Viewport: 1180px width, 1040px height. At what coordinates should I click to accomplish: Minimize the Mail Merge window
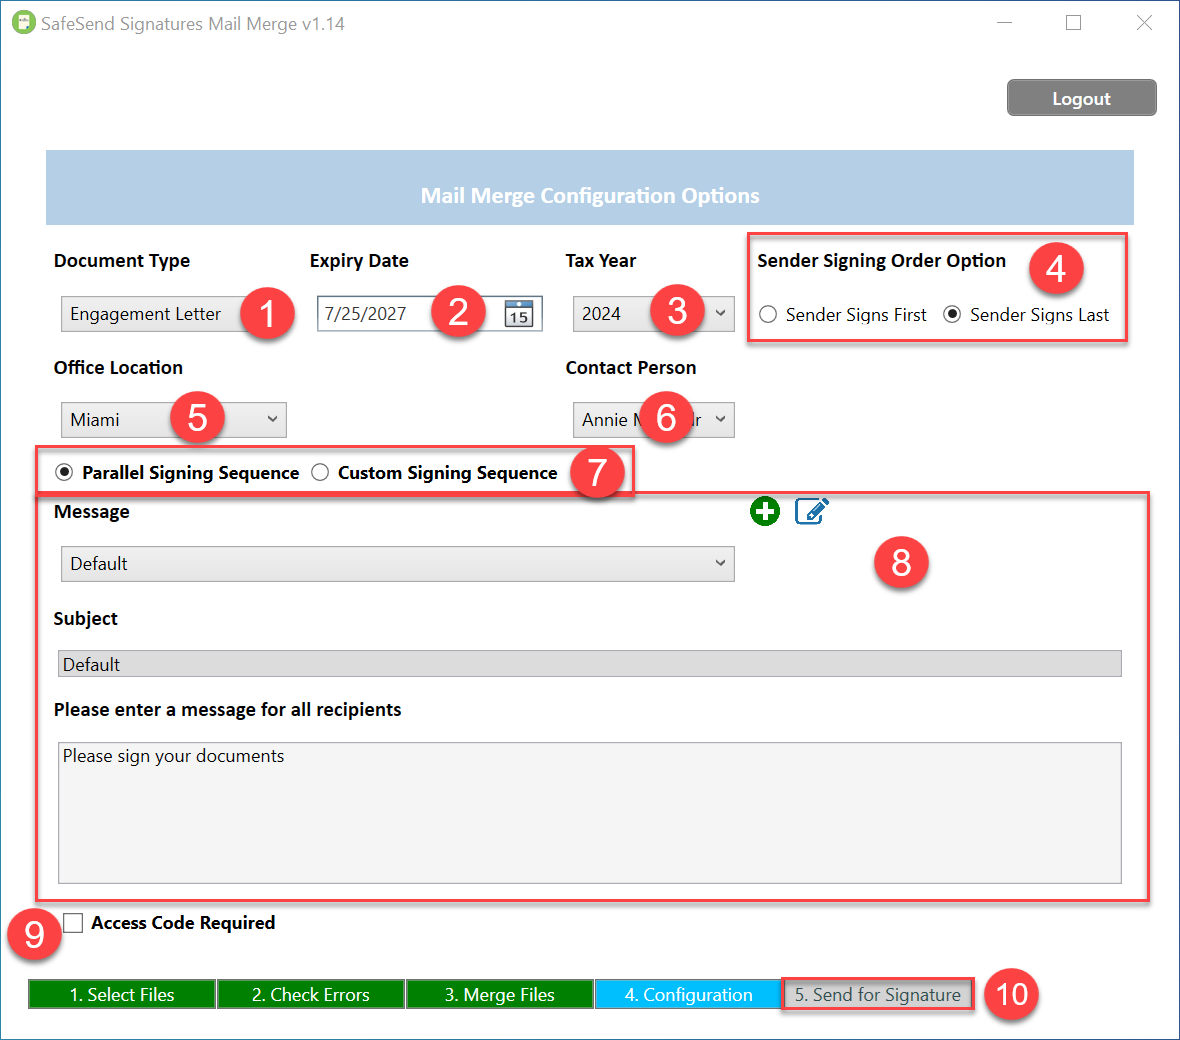coord(1005,23)
